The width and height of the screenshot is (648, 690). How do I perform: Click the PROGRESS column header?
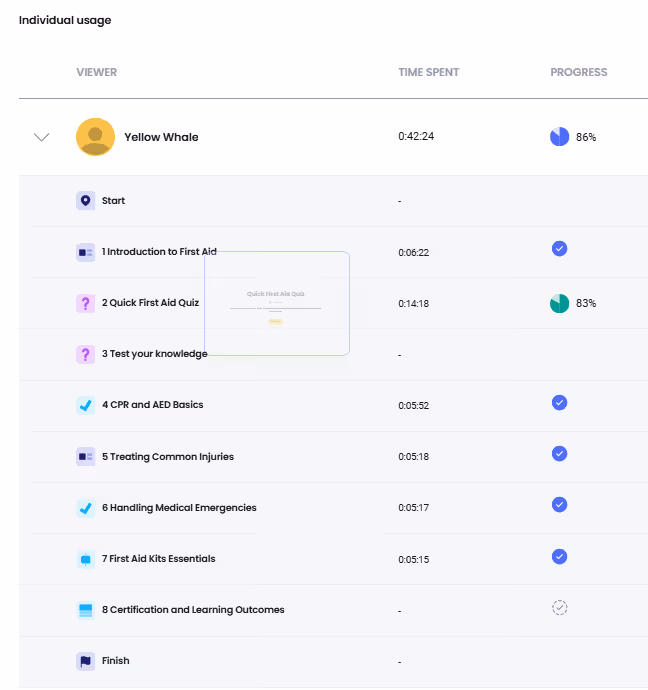click(578, 72)
